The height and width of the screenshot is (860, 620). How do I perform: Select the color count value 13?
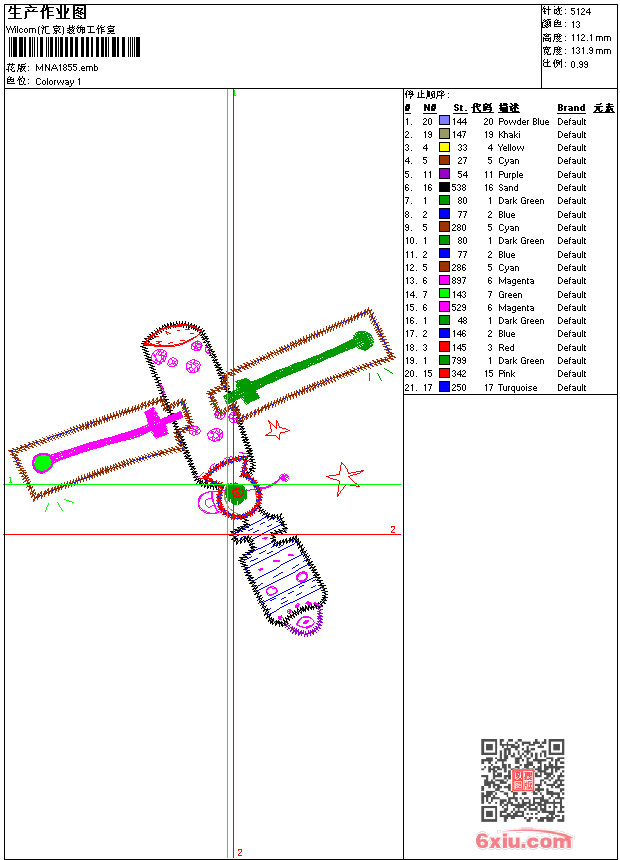(x=575, y=24)
